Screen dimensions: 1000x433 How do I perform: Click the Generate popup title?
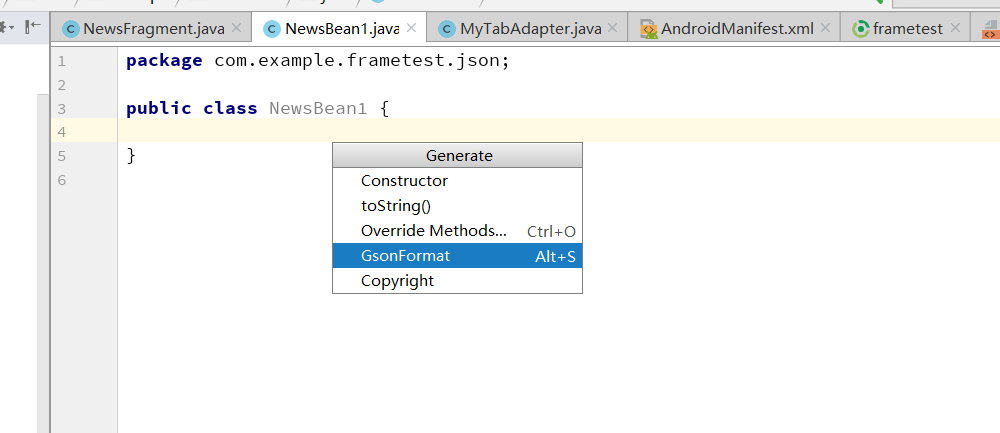pyautogui.click(x=459, y=156)
